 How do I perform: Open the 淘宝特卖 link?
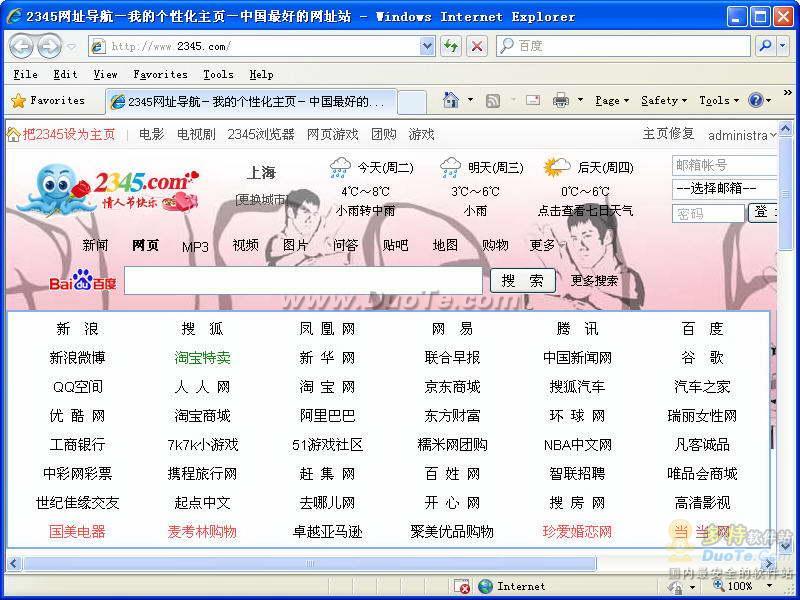[203, 358]
